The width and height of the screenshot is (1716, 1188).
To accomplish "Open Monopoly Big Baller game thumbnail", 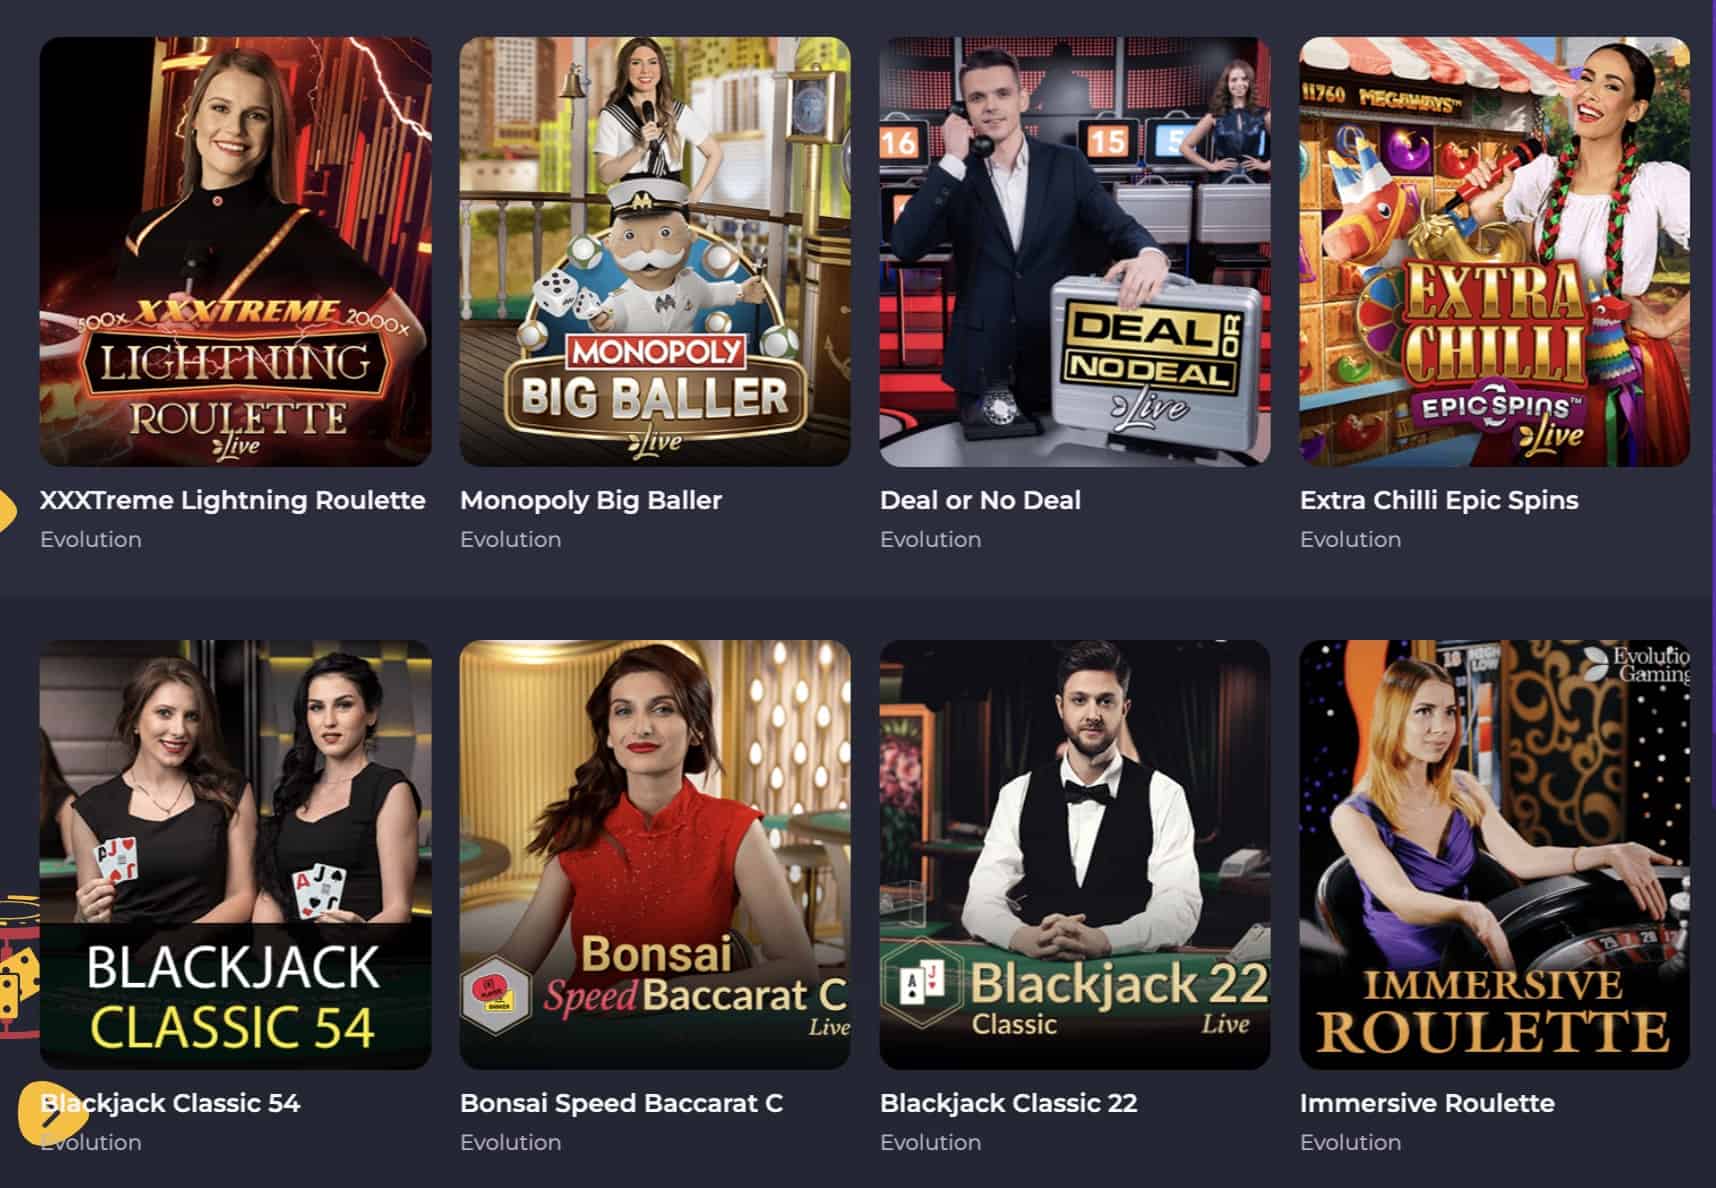I will pos(655,252).
